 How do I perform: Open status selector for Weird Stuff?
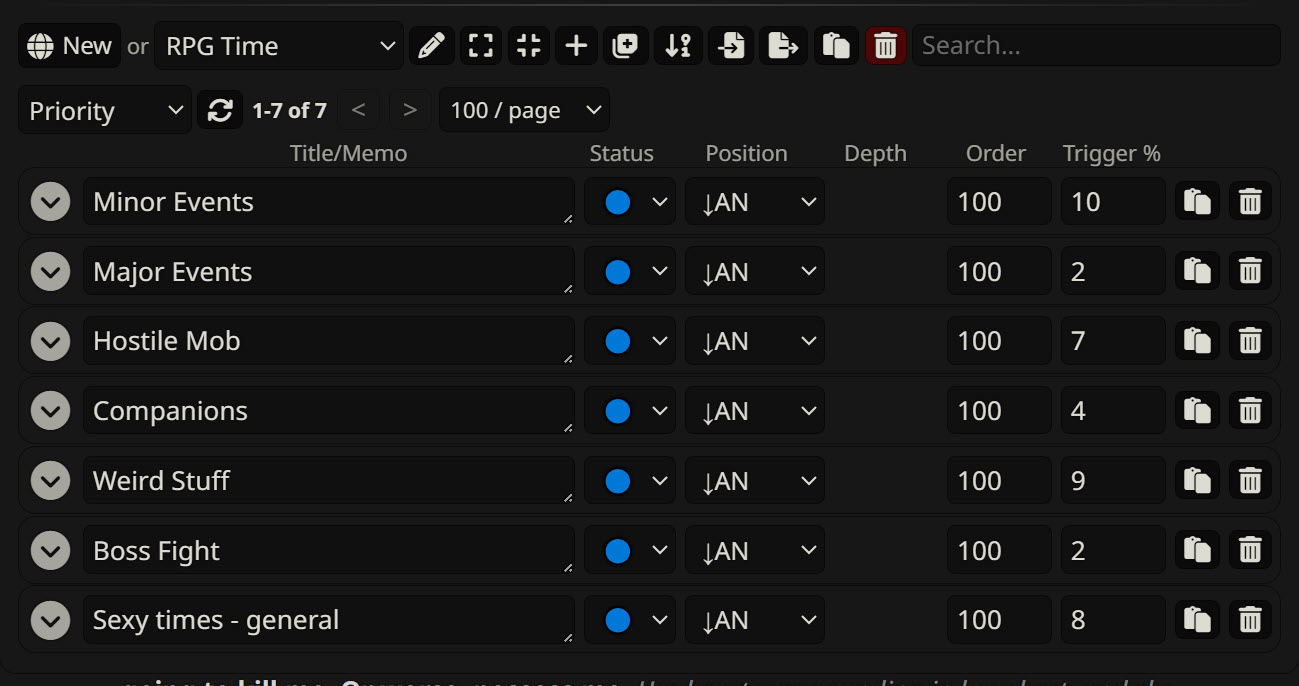click(x=630, y=481)
